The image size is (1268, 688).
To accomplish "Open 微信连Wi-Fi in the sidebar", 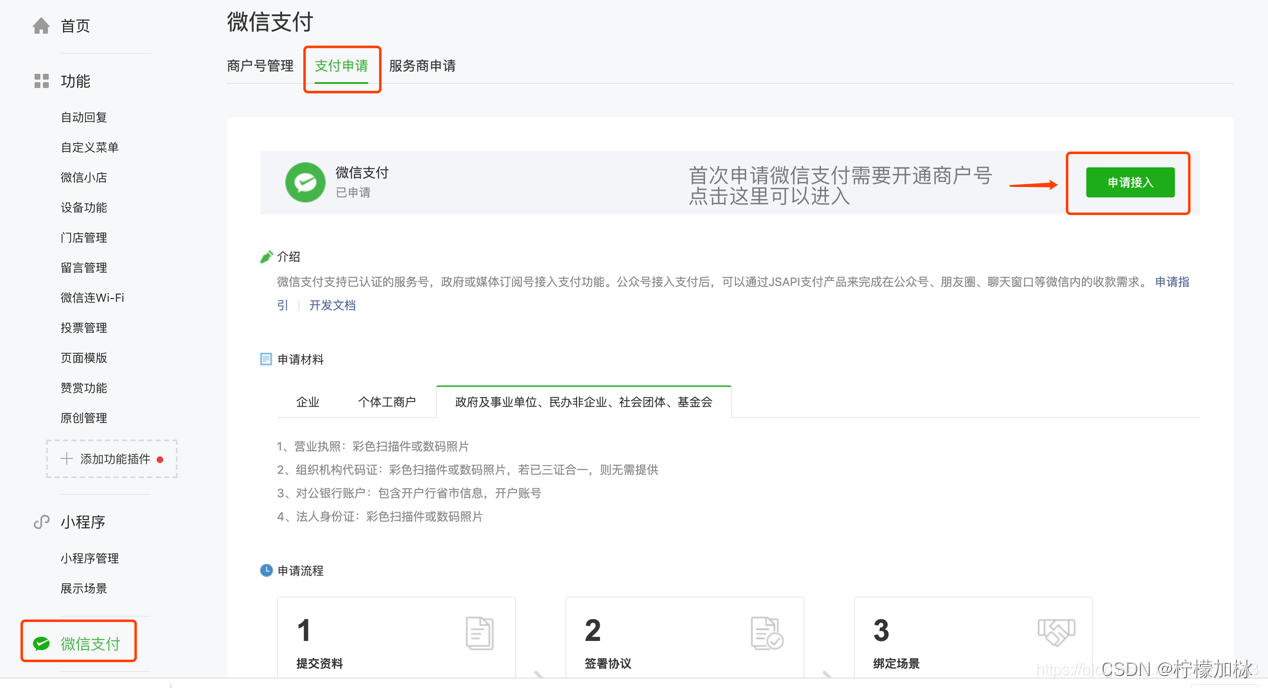I will coord(92,297).
